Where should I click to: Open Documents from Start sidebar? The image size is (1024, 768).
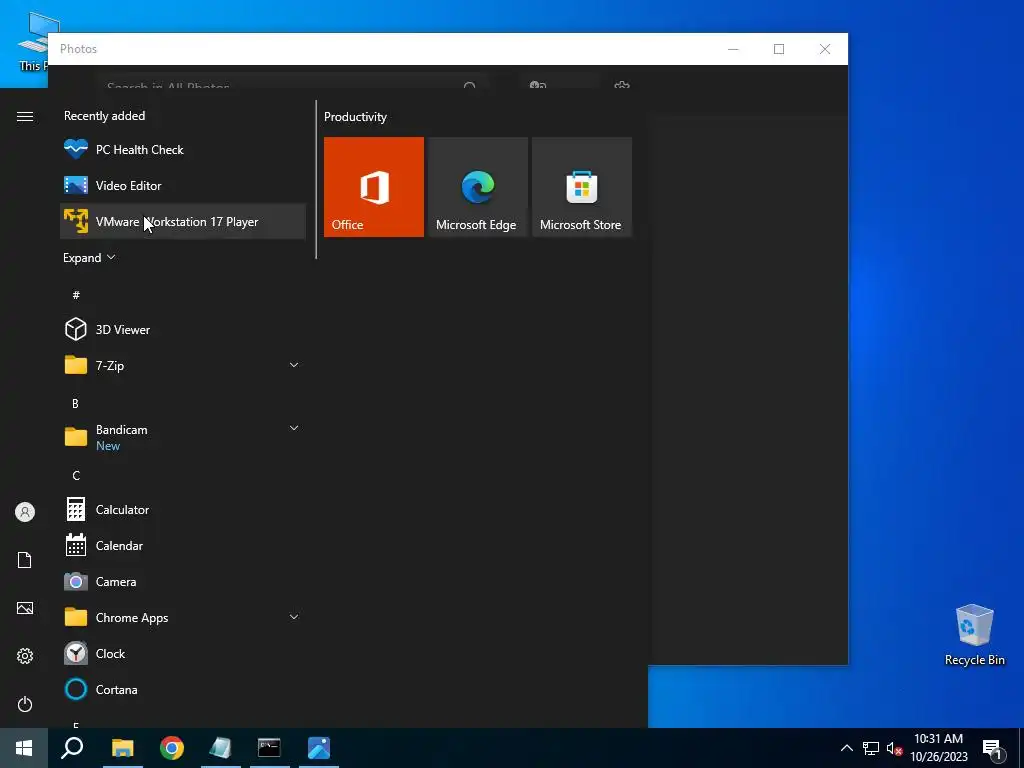[x=25, y=560]
